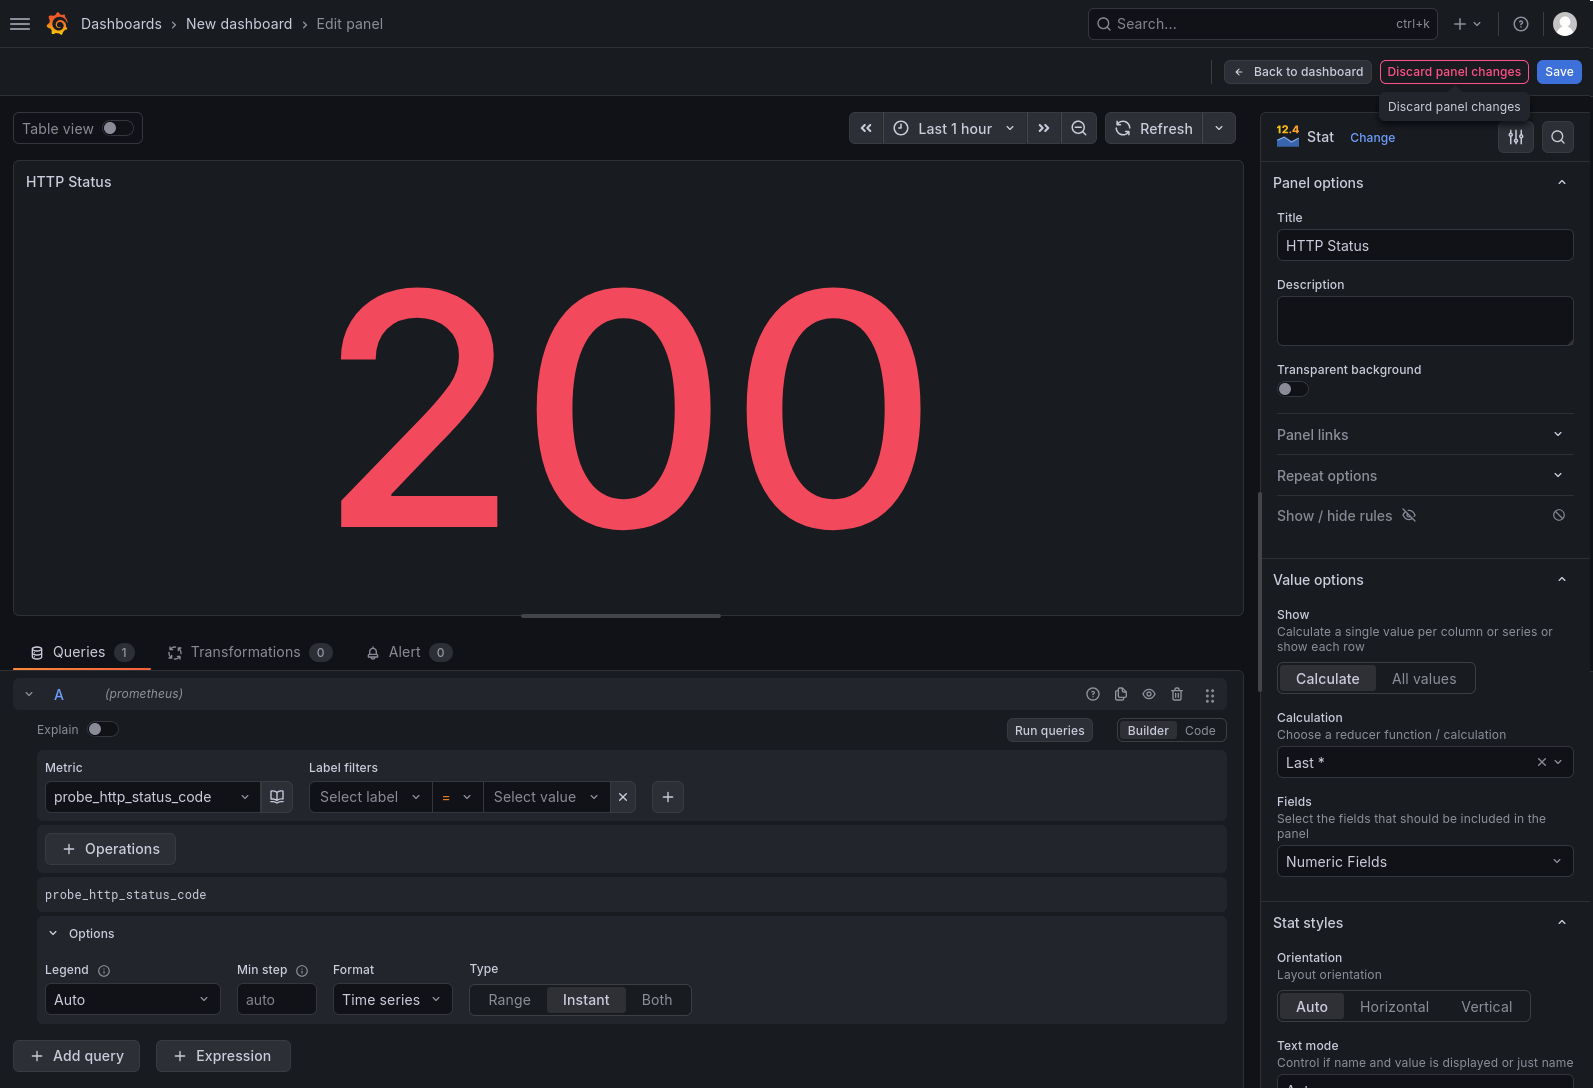Open Select value dropdown
Screen dimensions: 1593x1088
(x=546, y=797)
